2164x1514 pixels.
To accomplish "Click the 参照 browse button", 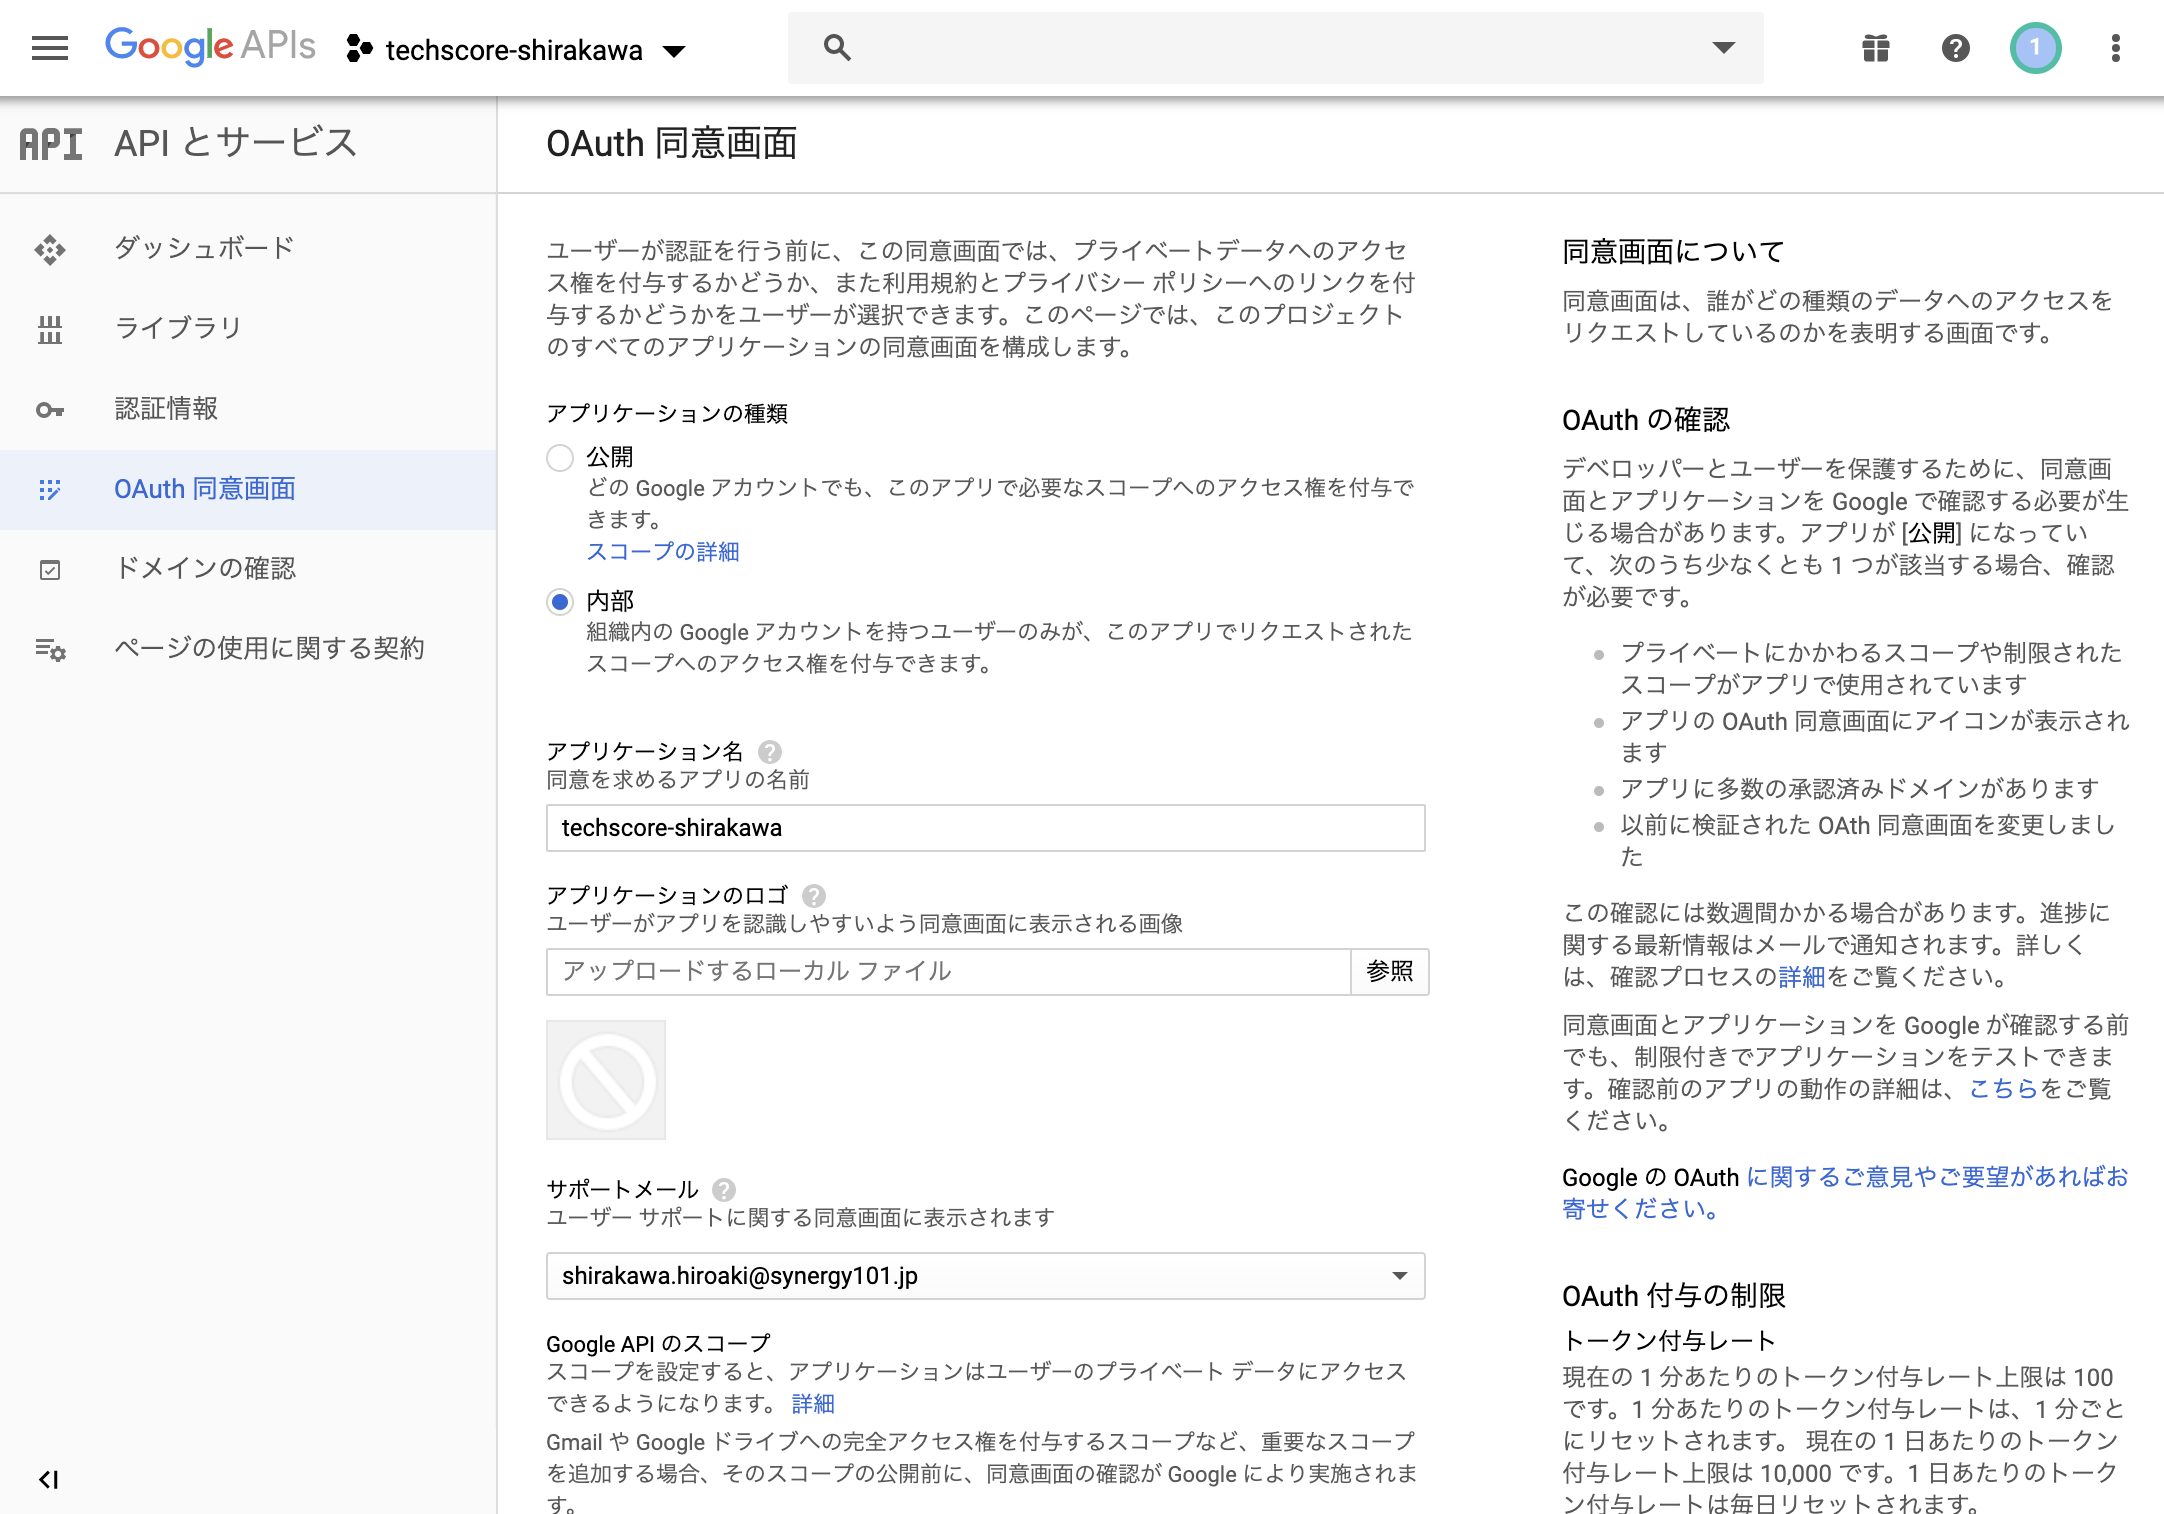I will click(1389, 971).
